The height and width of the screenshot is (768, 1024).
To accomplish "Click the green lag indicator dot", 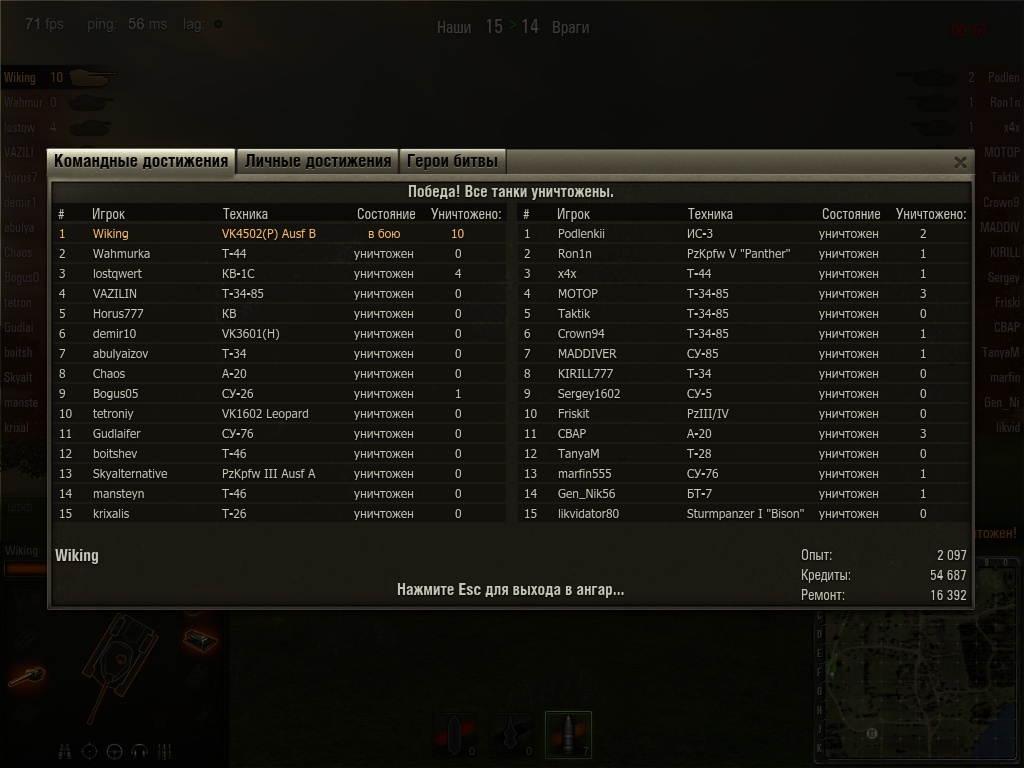I will click(x=218, y=24).
